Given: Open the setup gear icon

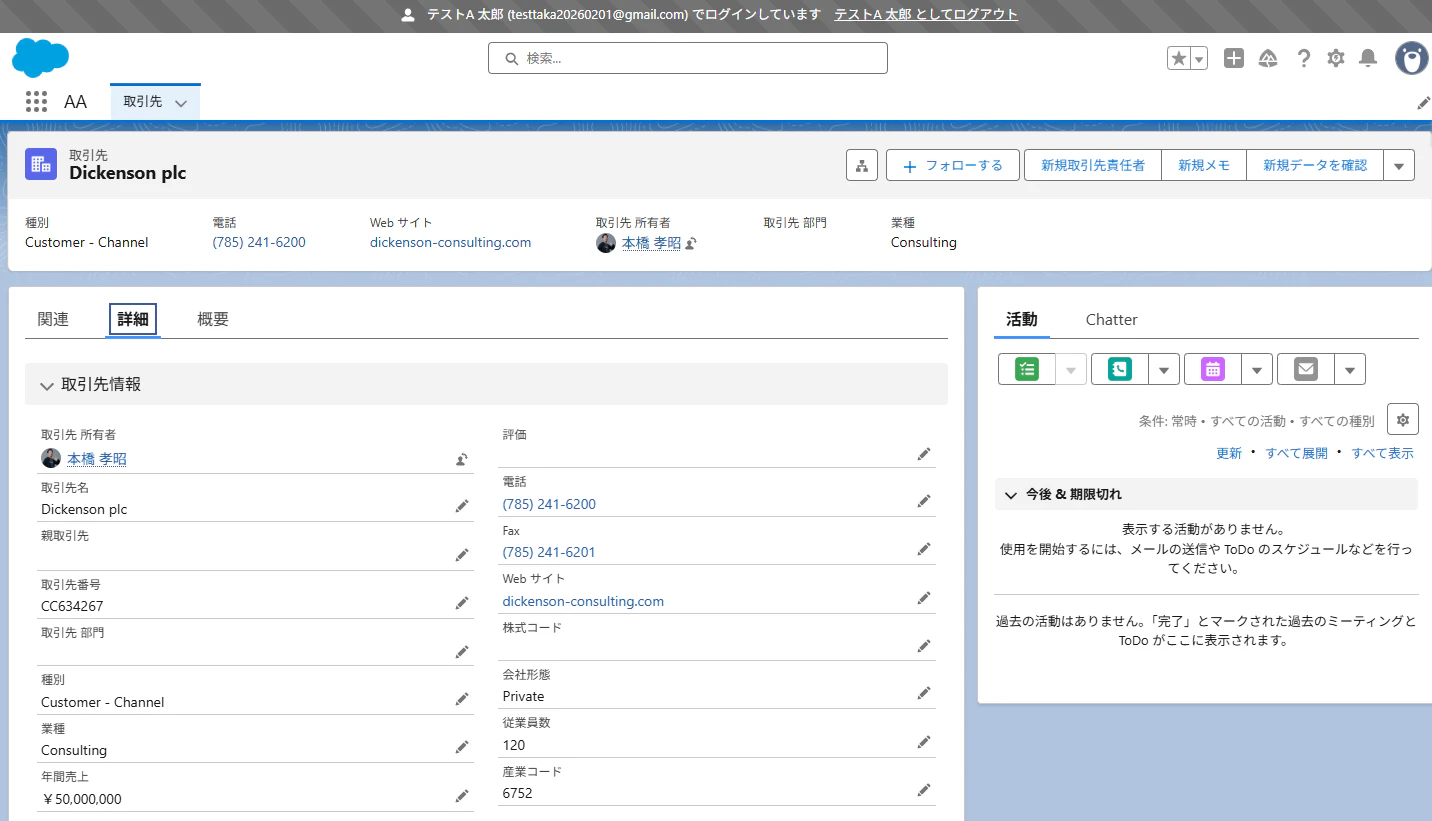Looking at the screenshot, I should click(1336, 59).
